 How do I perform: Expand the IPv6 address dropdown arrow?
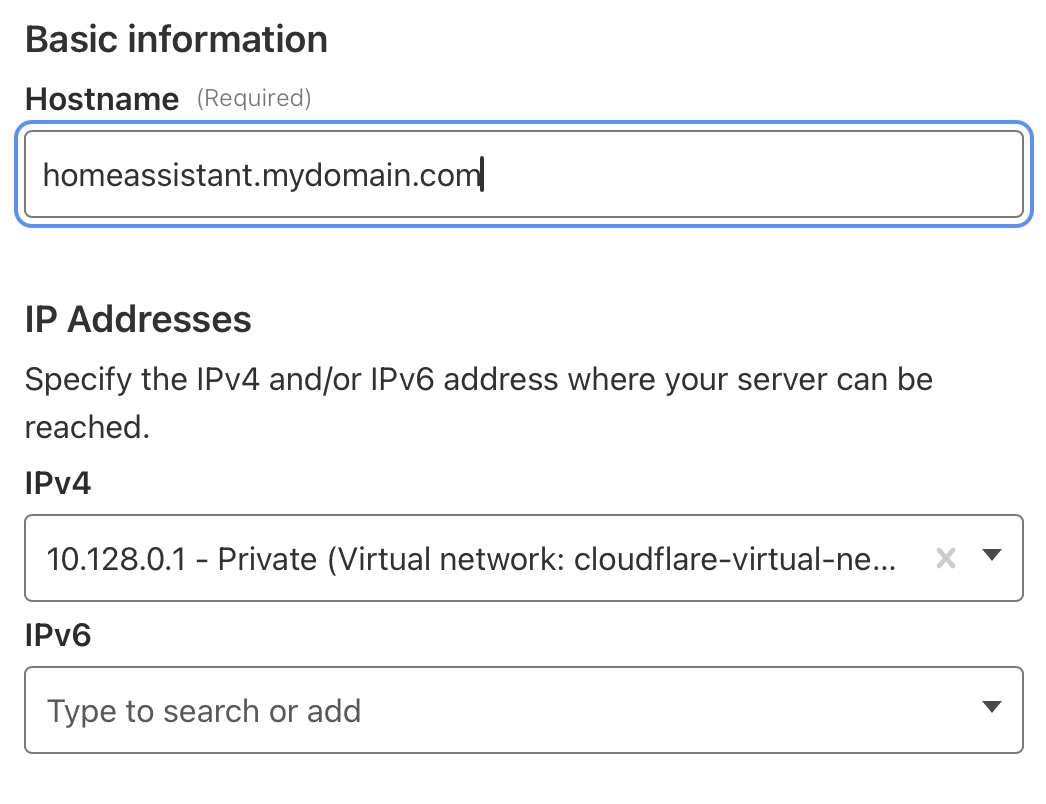[x=992, y=708]
